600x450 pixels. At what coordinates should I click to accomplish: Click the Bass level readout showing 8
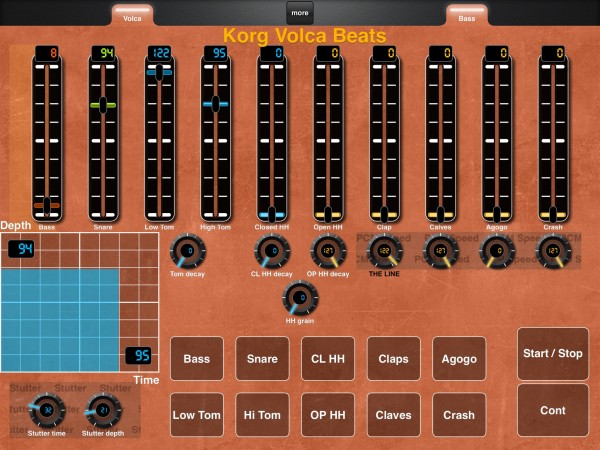coord(47,53)
